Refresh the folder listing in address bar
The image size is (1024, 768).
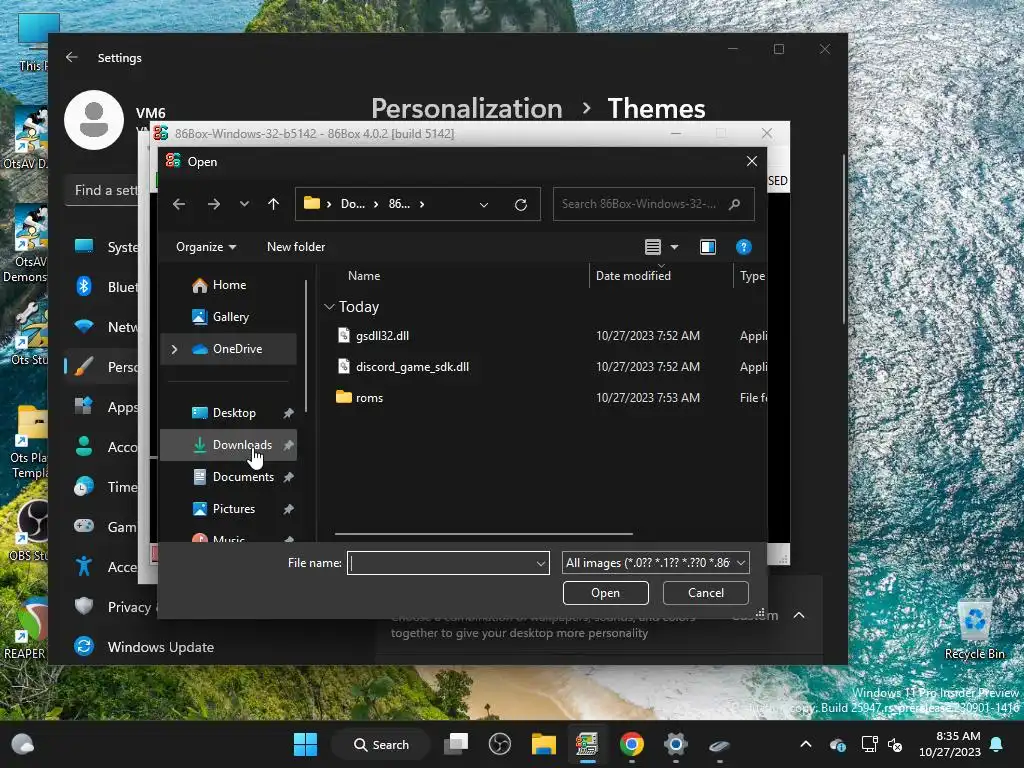(x=520, y=204)
